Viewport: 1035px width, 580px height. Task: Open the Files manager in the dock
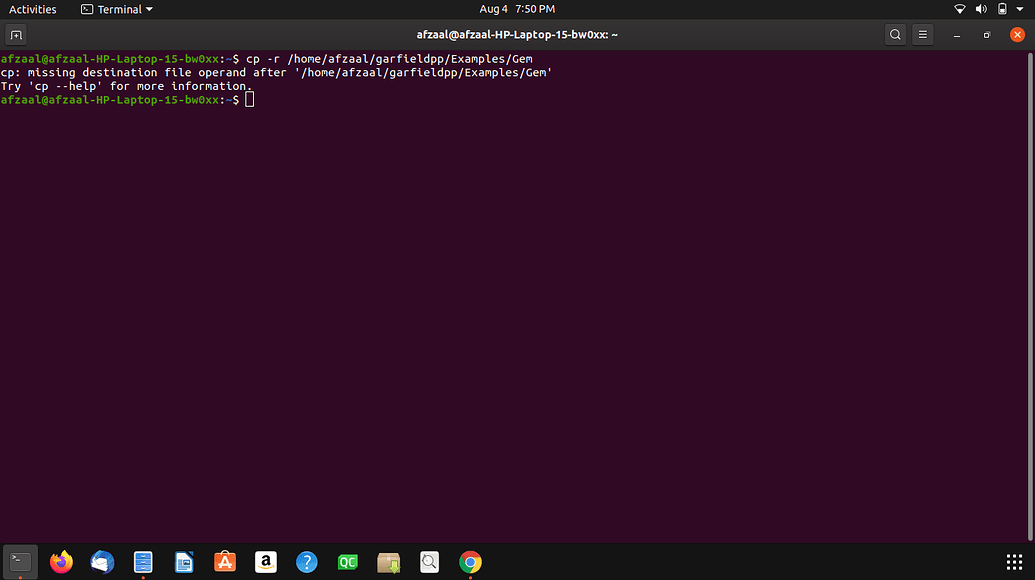coord(143,562)
